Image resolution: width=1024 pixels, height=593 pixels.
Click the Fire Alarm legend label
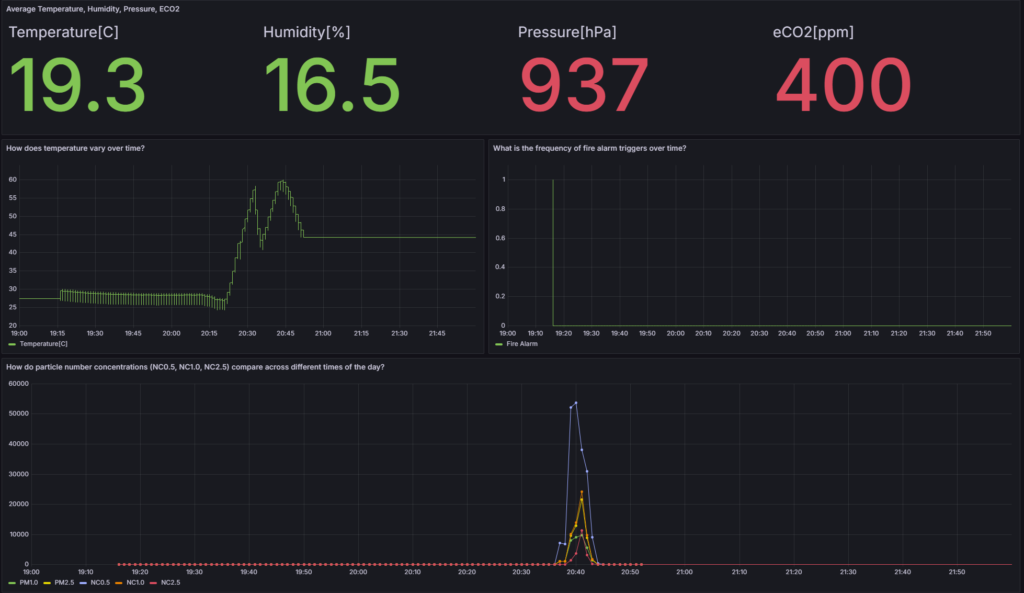[524, 344]
